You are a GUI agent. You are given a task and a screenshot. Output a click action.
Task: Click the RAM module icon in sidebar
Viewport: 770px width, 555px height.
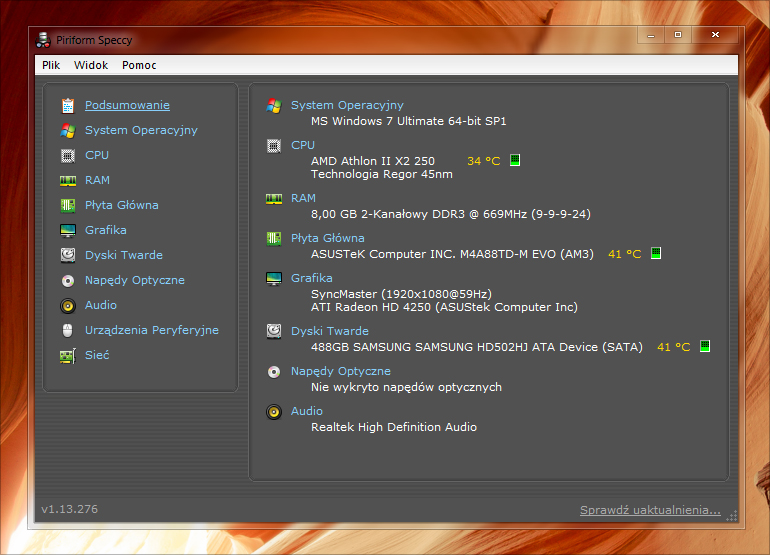pos(68,181)
